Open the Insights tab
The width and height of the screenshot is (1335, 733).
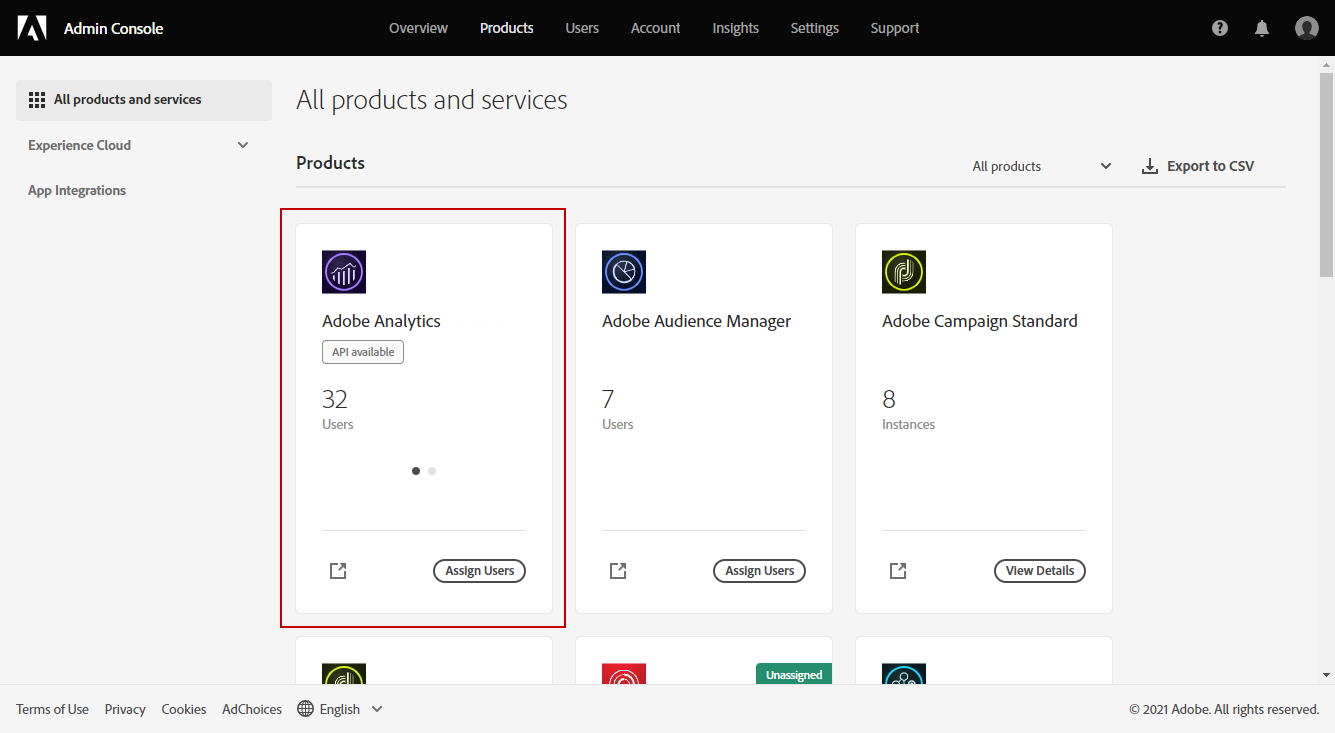[735, 28]
